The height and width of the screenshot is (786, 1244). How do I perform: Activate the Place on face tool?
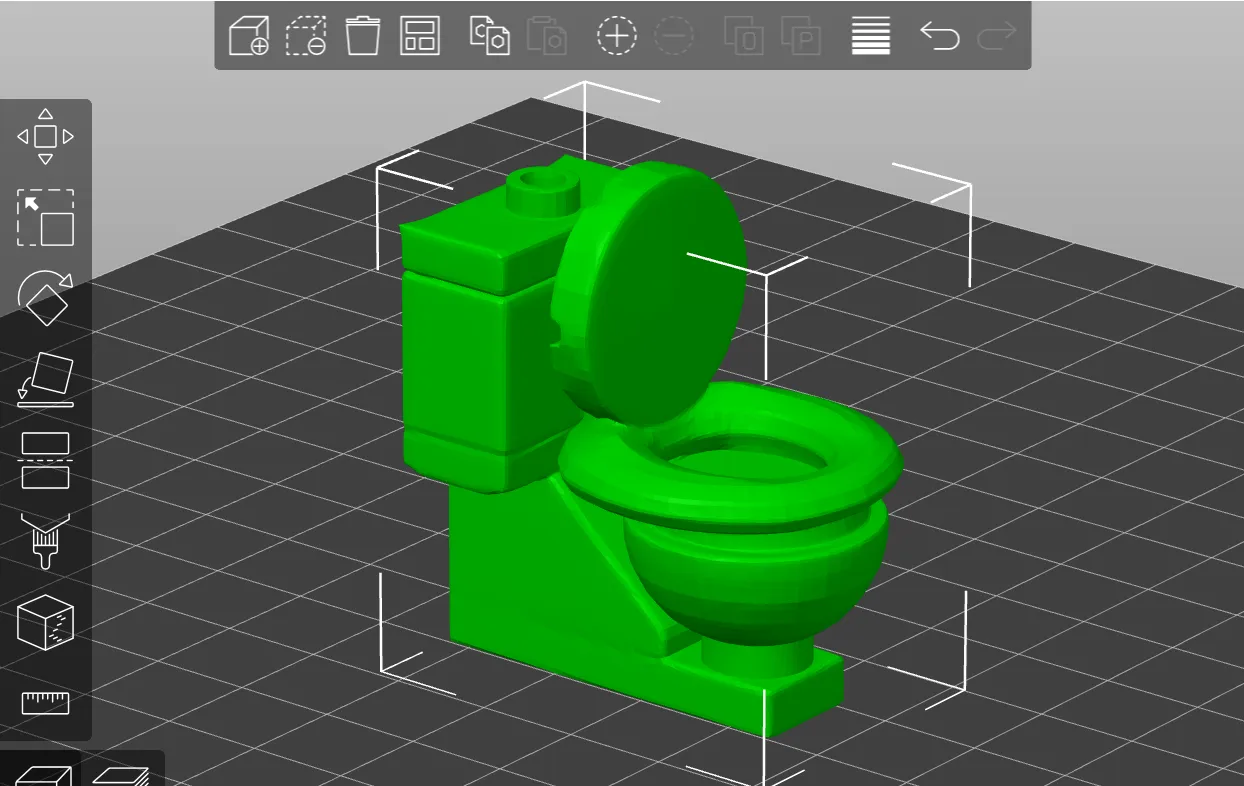45,378
